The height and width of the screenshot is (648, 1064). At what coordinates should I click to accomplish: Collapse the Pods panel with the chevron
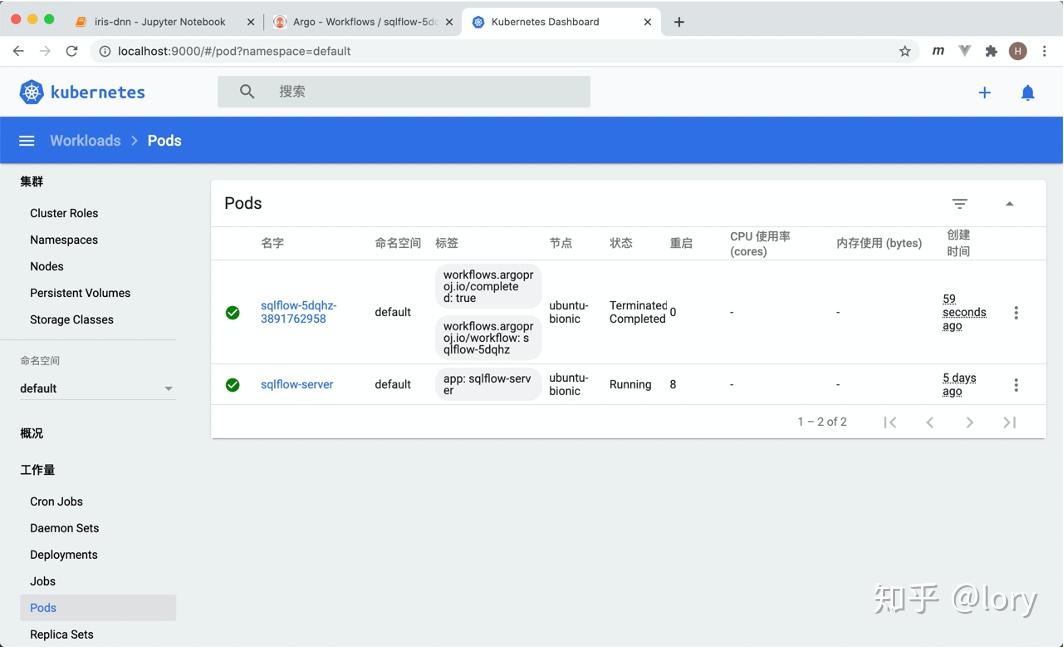[x=1010, y=203]
